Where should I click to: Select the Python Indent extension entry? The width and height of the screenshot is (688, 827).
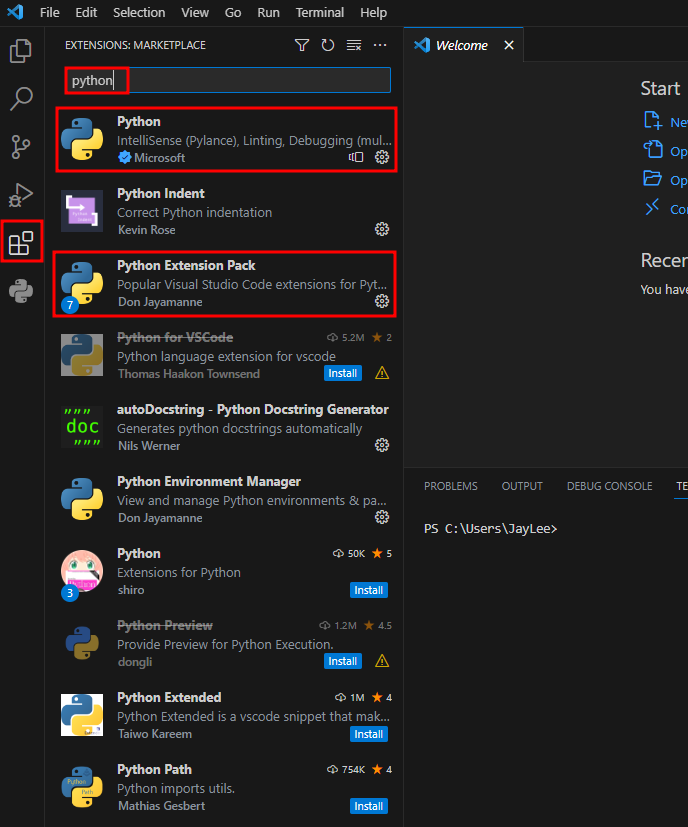pyautogui.click(x=226, y=211)
